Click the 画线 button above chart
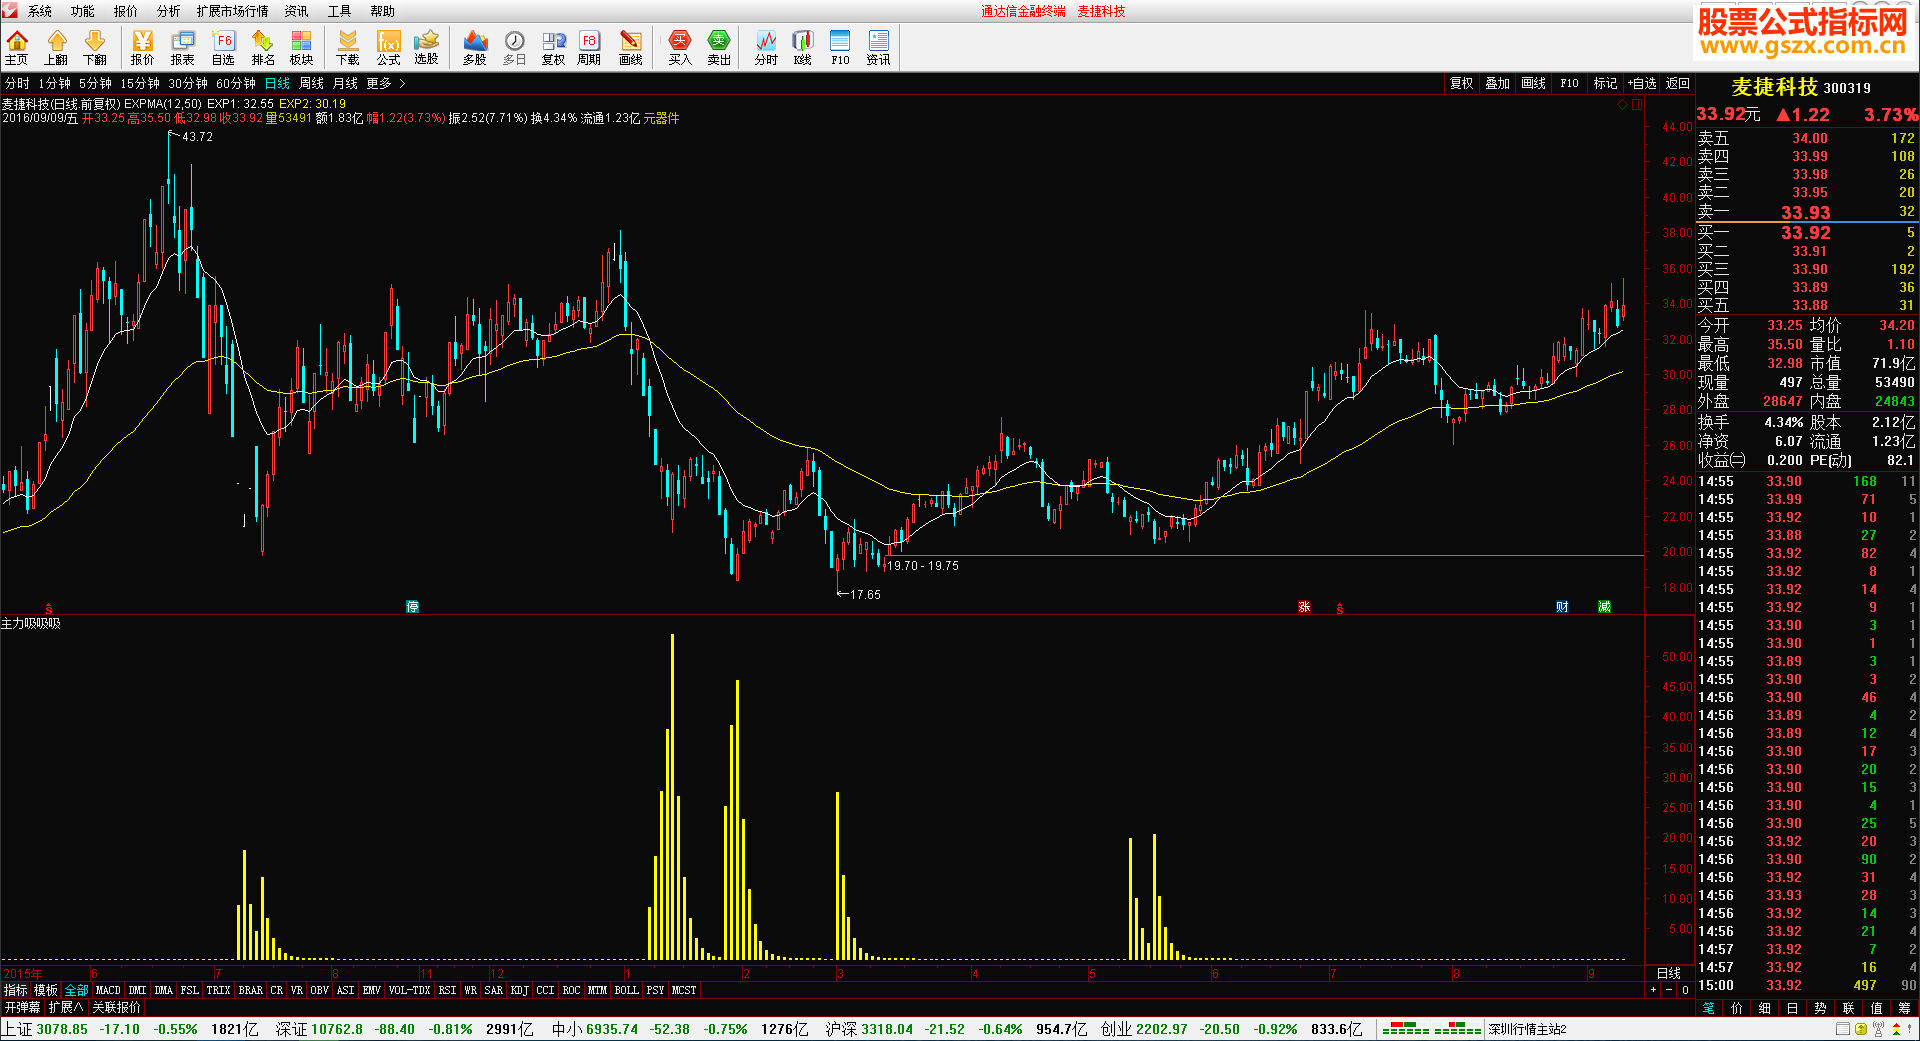This screenshot has width=1920, height=1041. [x=1534, y=84]
